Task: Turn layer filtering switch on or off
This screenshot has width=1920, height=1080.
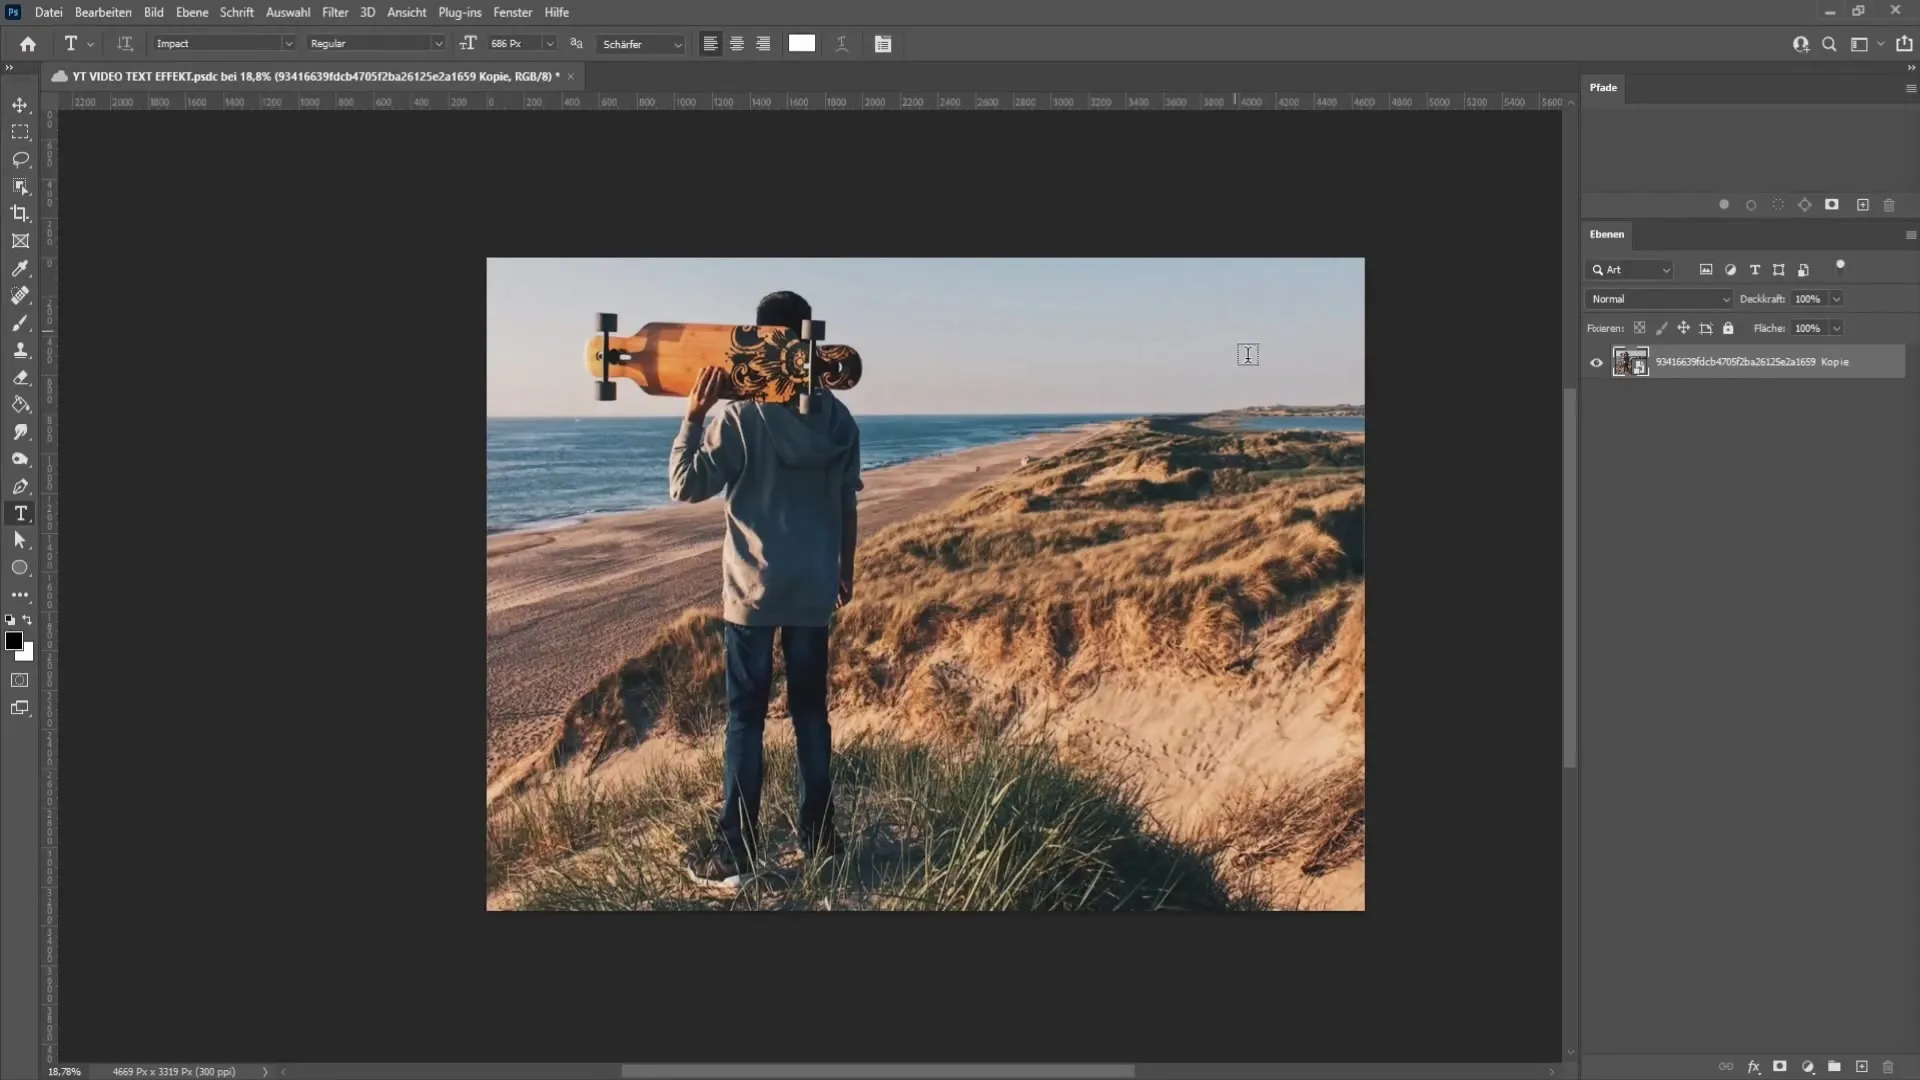Action: [x=1840, y=266]
